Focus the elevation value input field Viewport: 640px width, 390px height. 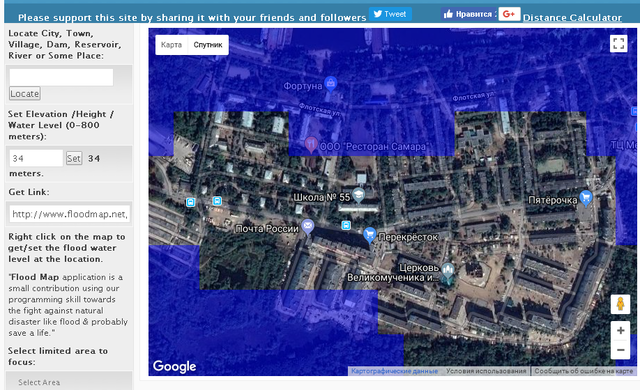pos(36,158)
